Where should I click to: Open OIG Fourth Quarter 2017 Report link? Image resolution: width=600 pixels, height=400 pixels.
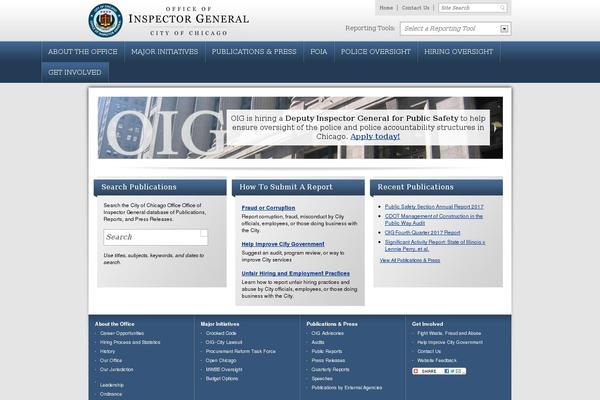click(x=422, y=233)
